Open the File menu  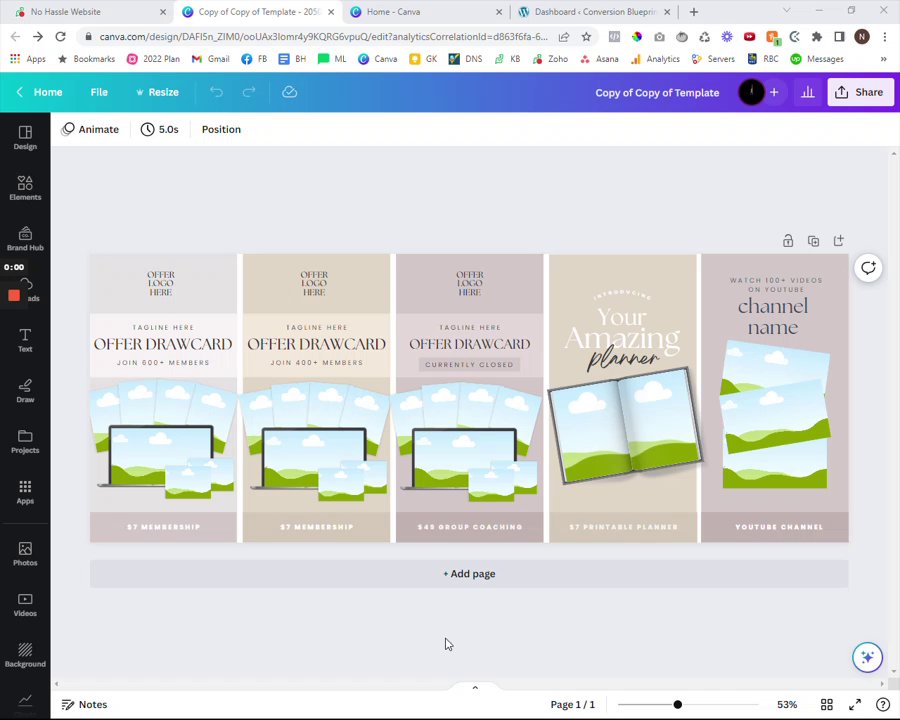[x=99, y=92]
